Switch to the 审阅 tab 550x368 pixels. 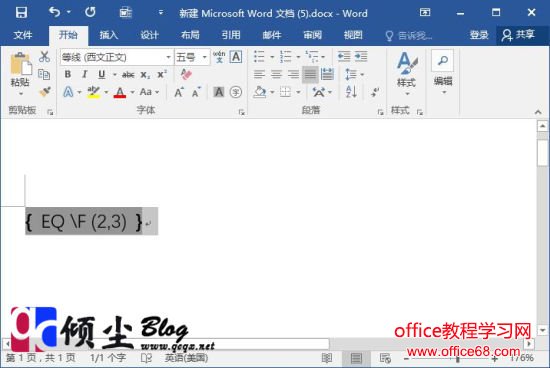point(312,35)
